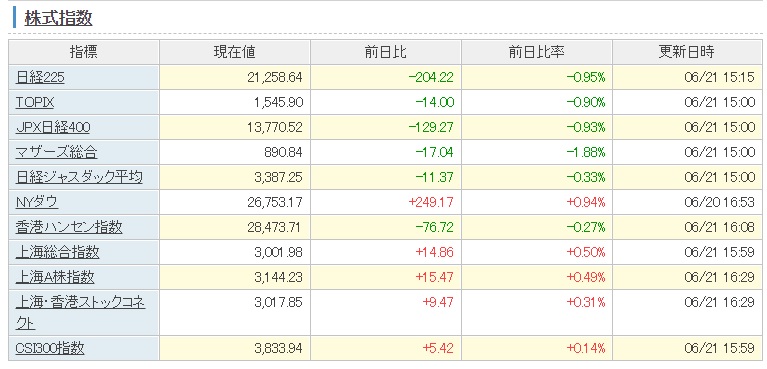Open the 上海・香港ストックコネクト link
This screenshot has height=369, width=767.
(x=80, y=313)
